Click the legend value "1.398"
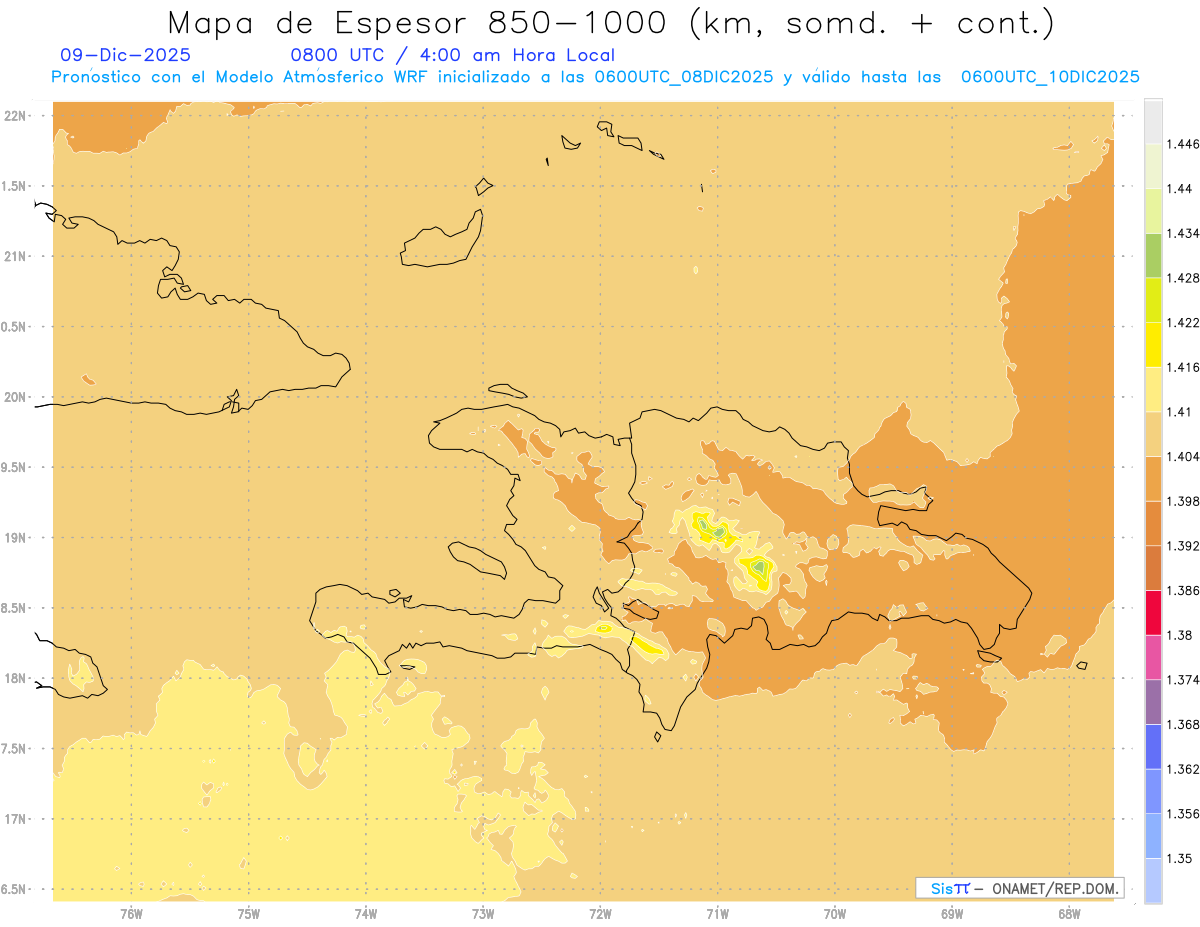The height and width of the screenshot is (927, 1200). 1183,501
